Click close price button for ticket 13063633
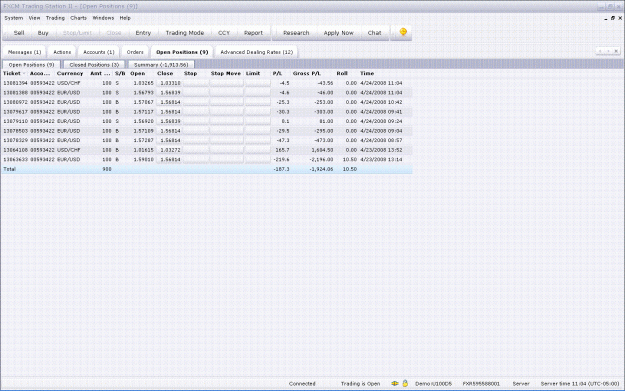The image size is (625, 391). point(170,159)
